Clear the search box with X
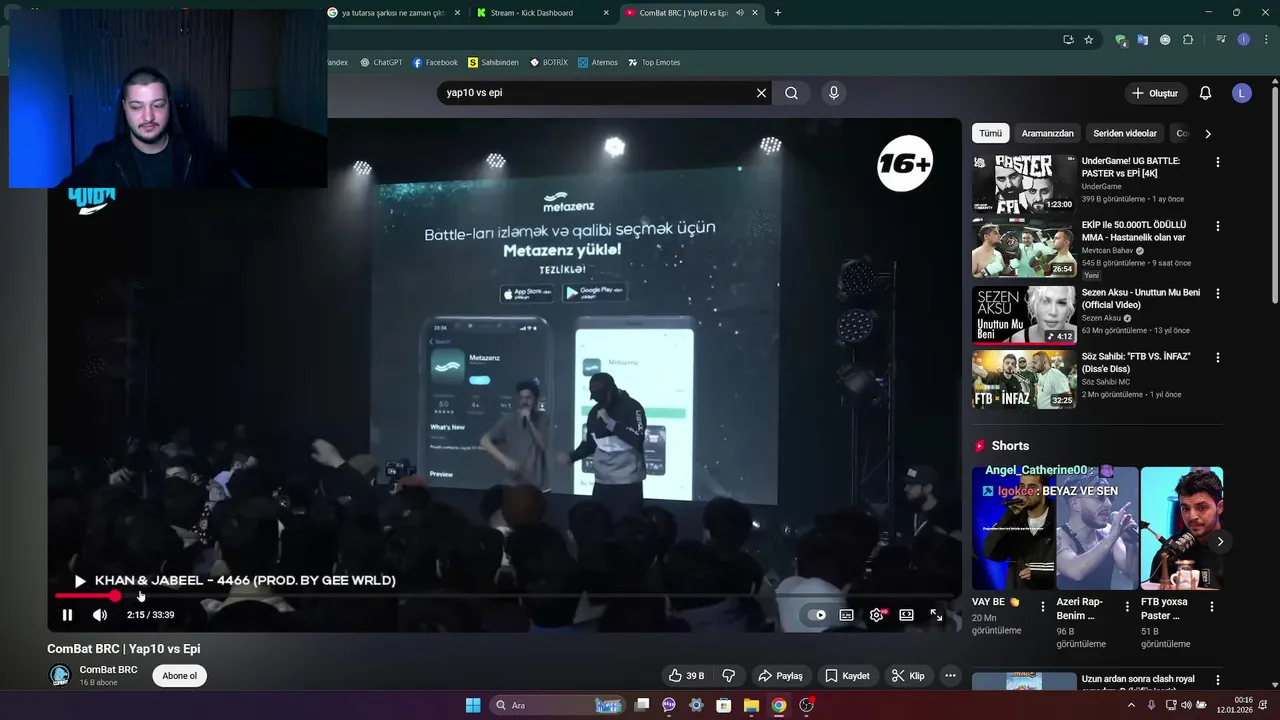1280x720 pixels. click(761, 93)
